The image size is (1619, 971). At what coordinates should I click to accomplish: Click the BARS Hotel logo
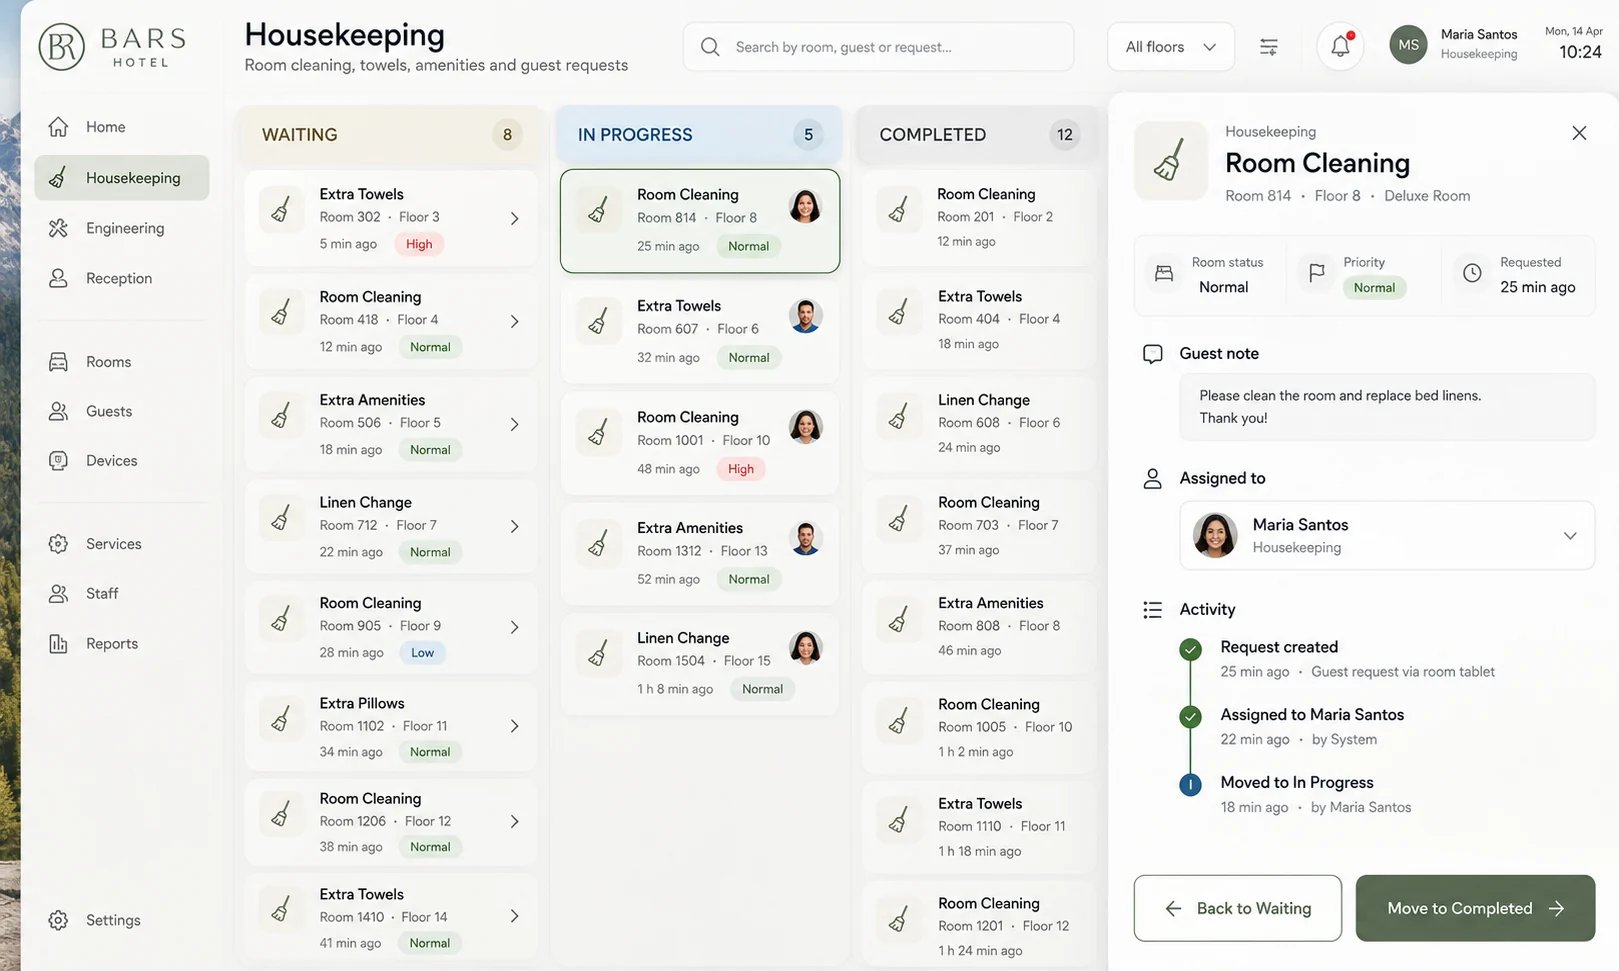(x=113, y=46)
